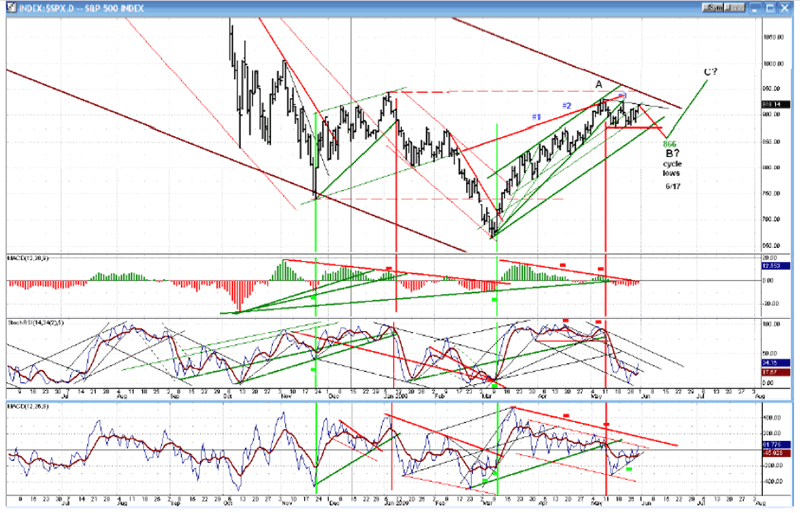800x513 pixels.
Task: Select the blue '#2' annotation label
Action: [567, 106]
